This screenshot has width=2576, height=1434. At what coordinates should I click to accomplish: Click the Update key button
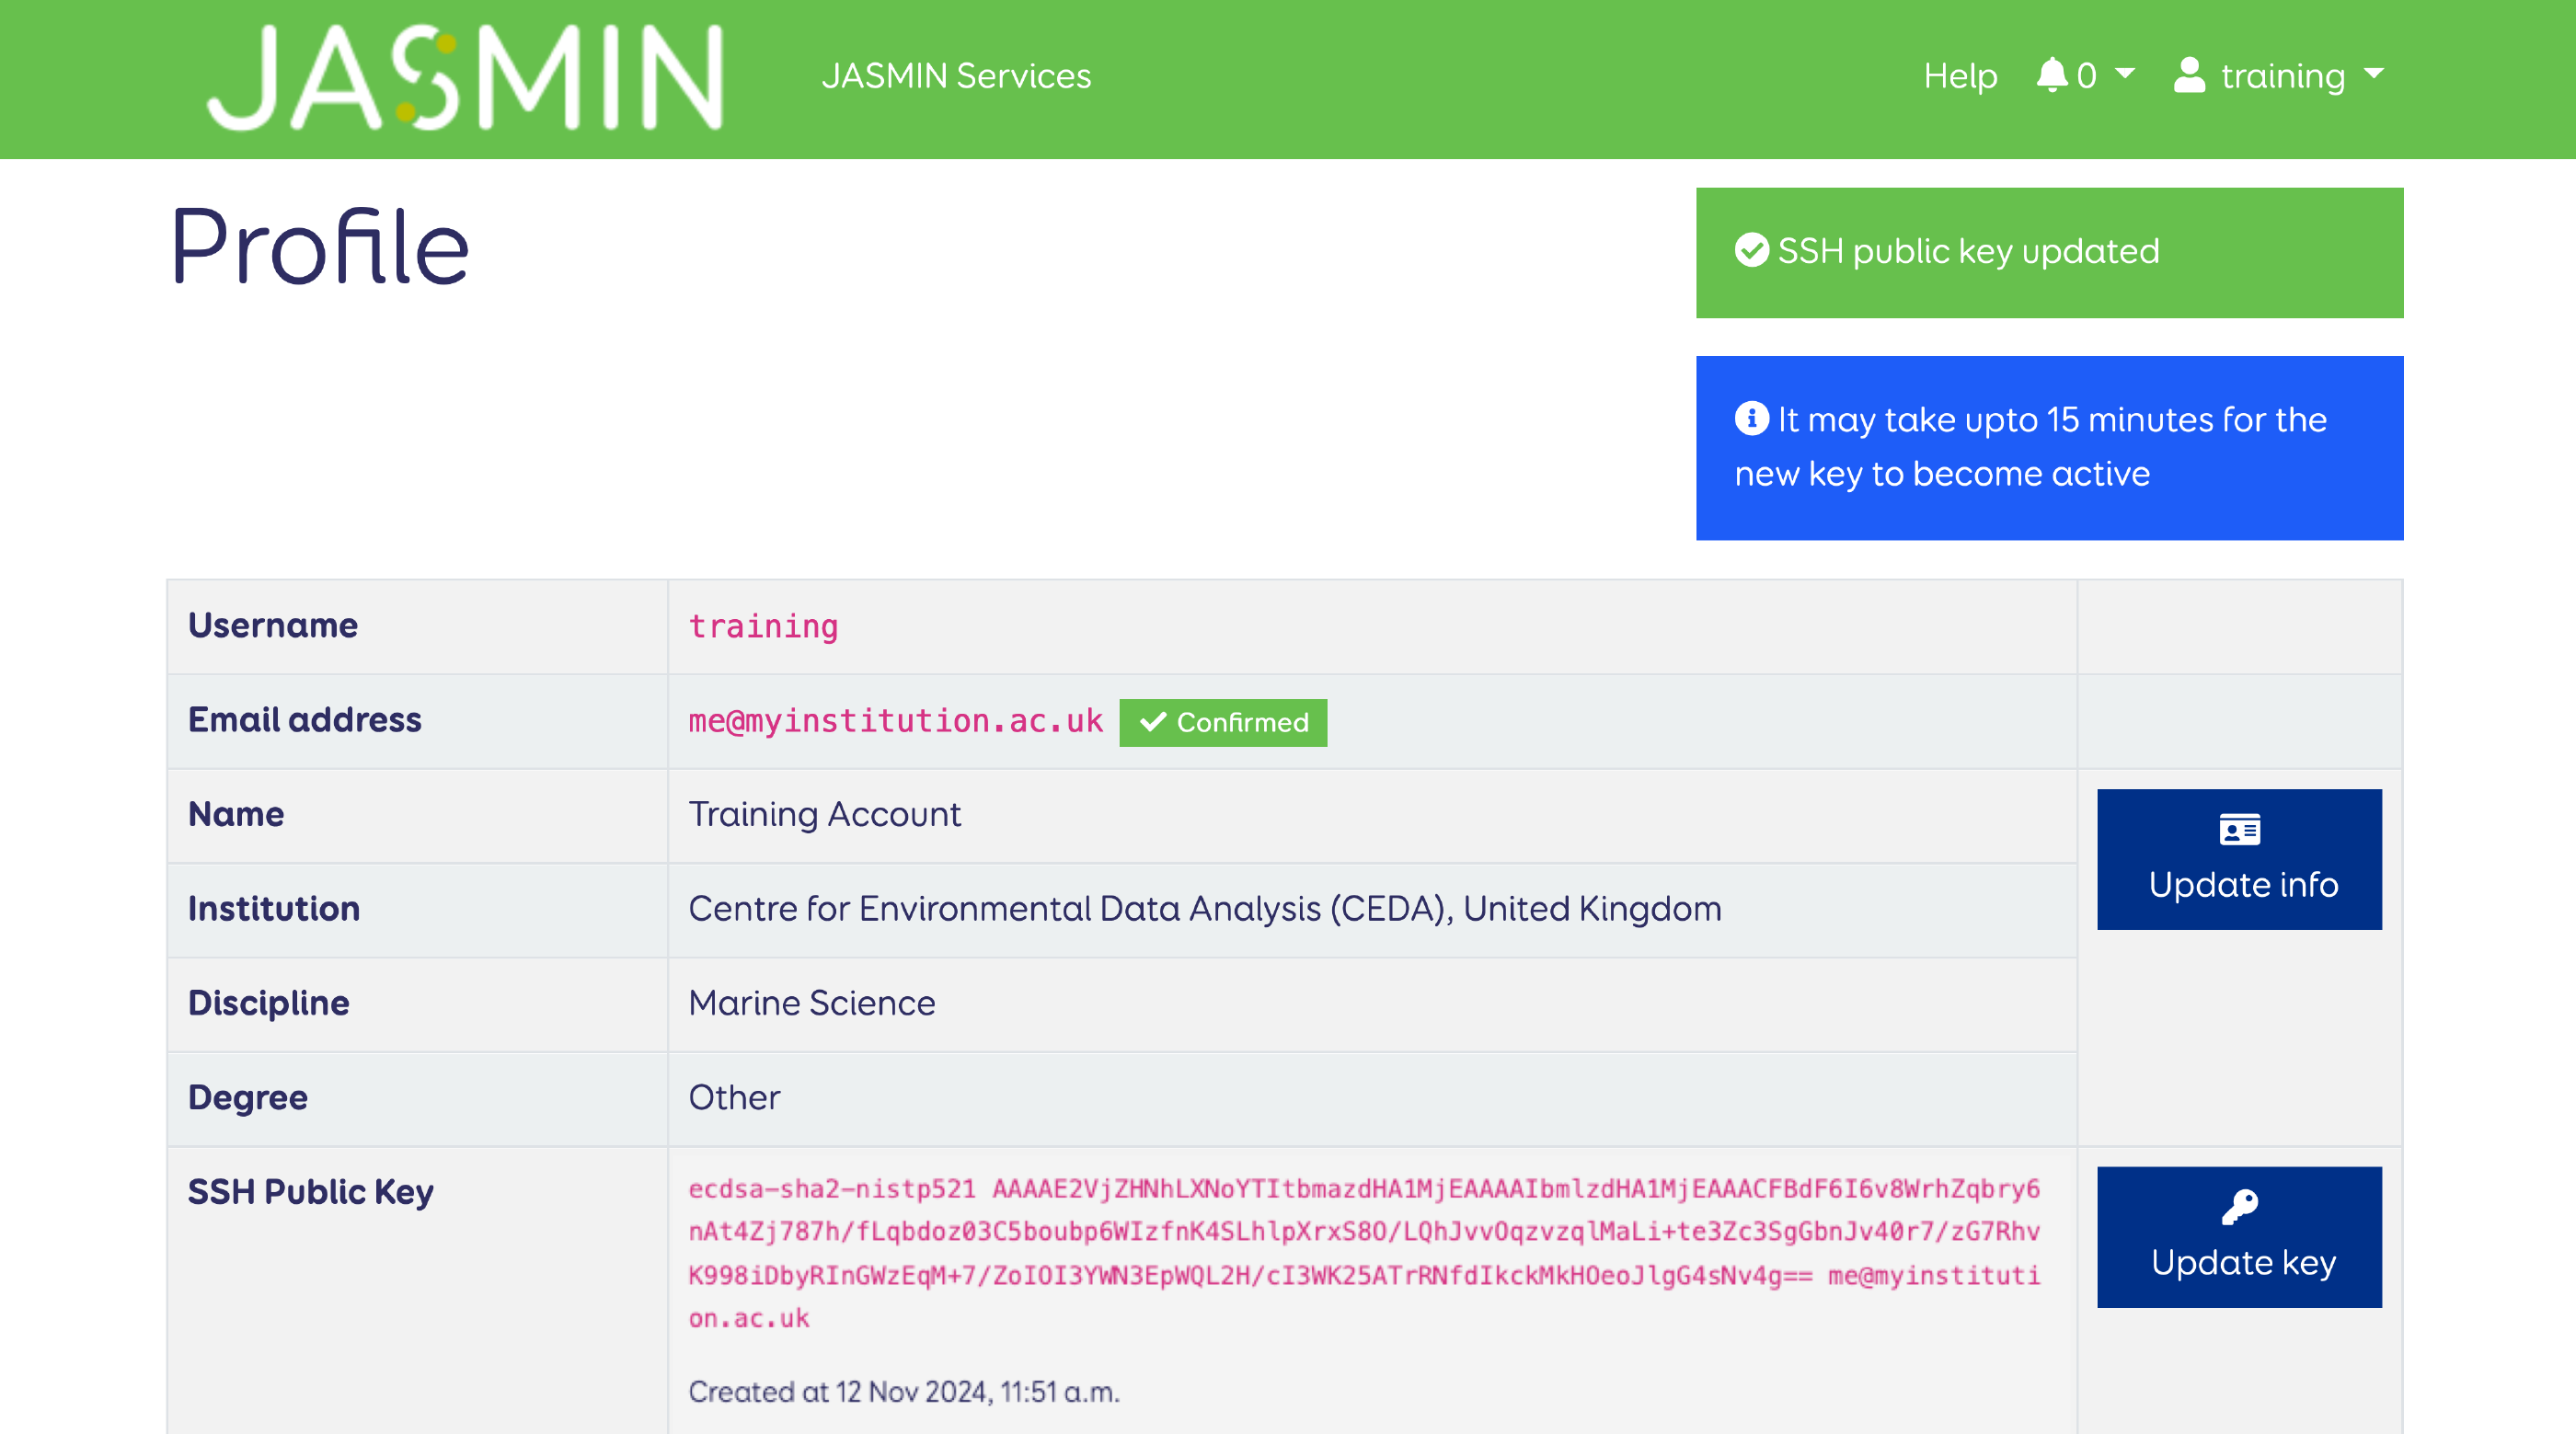coord(2239,1237)
